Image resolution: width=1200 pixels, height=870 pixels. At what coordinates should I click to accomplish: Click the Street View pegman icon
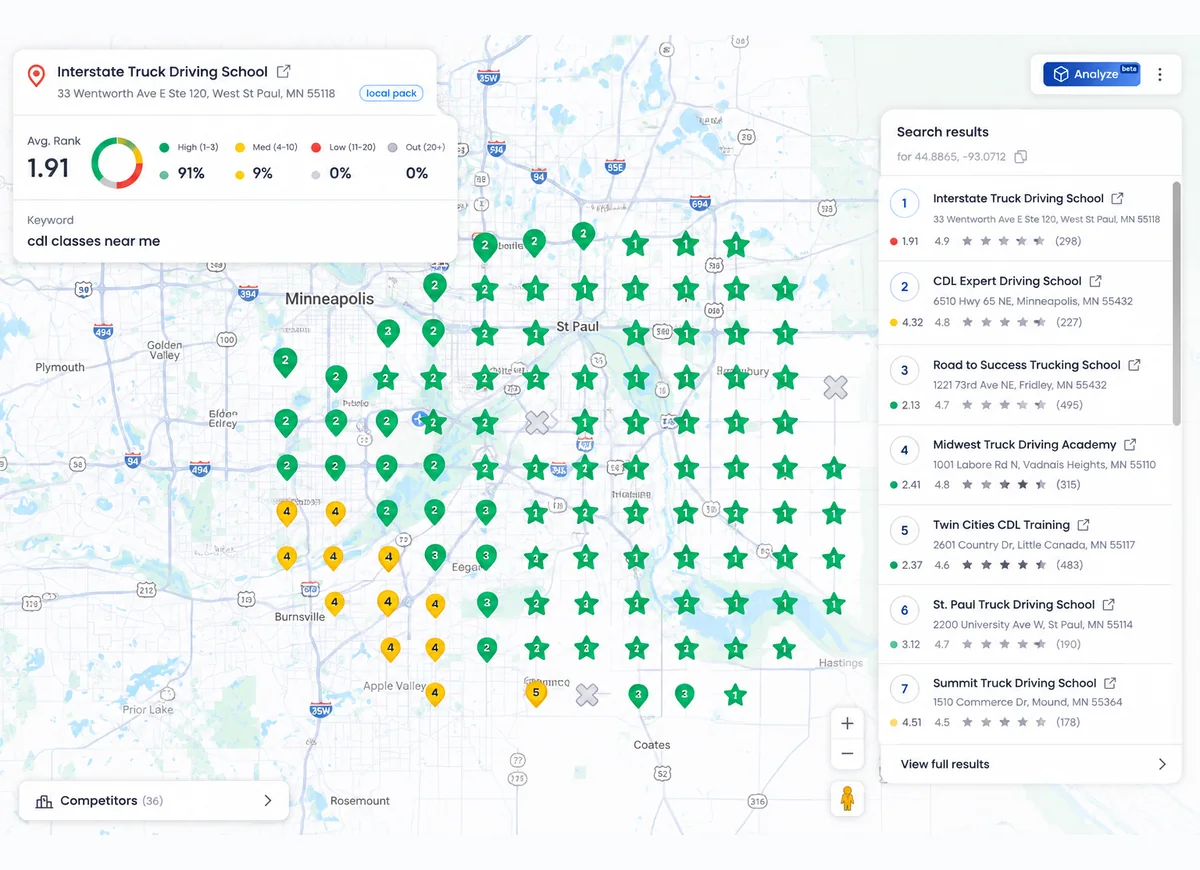pyautogui.click(x=847, y=799)
